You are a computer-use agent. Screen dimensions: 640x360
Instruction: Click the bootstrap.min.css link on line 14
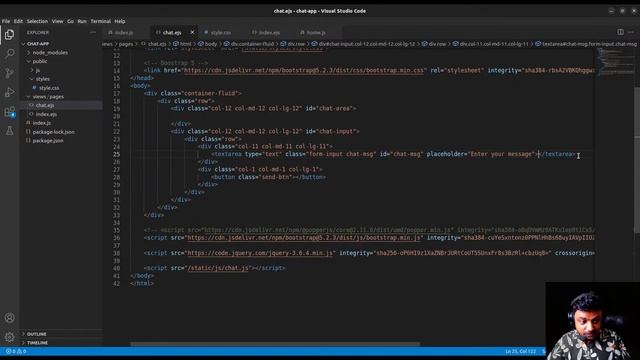(x=304, y=70)
